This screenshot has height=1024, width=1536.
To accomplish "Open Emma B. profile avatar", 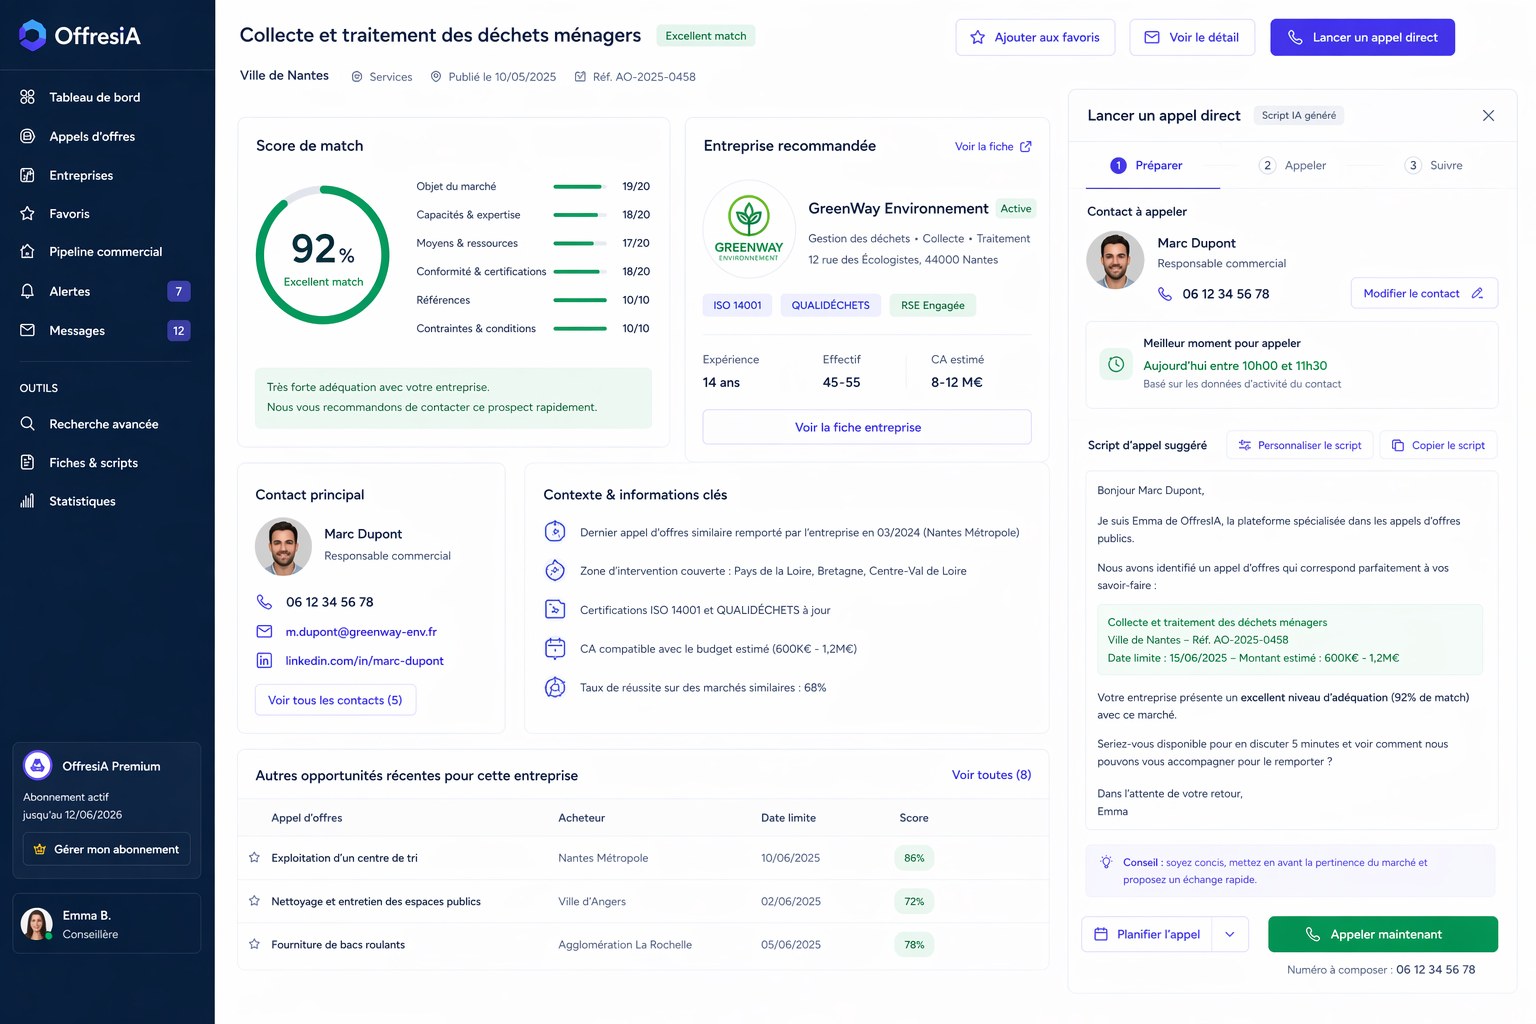I will [38, 924].
